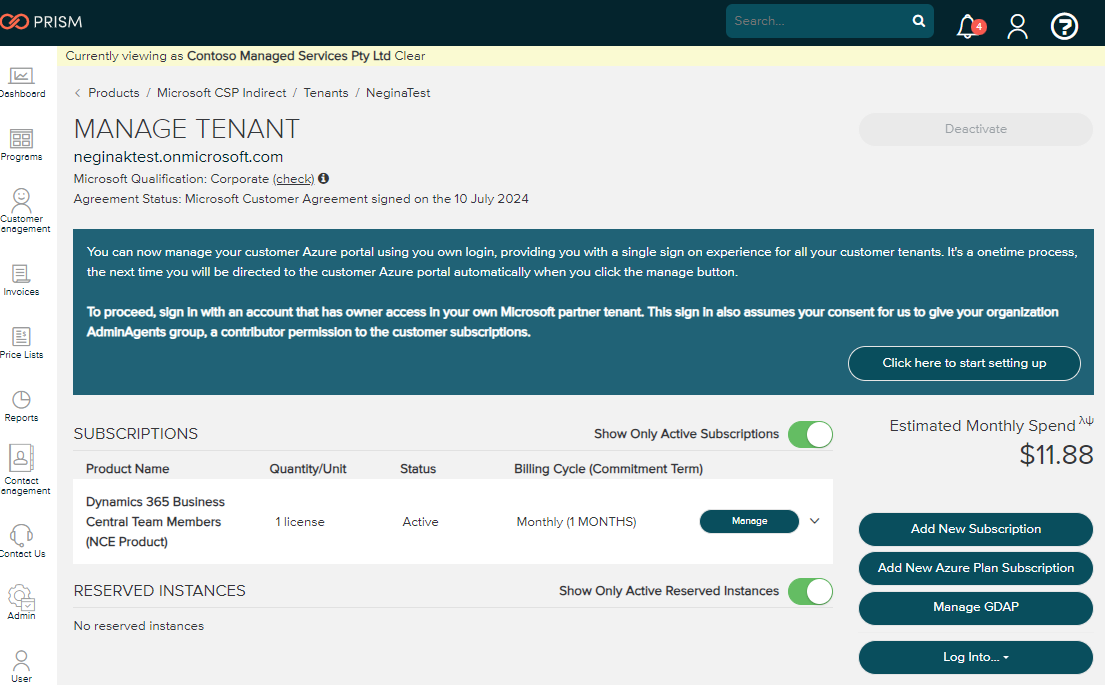The width and height of the screenshot is (1105, 685).
Task: Click the Product Name column header
Action: coord(128,469)
